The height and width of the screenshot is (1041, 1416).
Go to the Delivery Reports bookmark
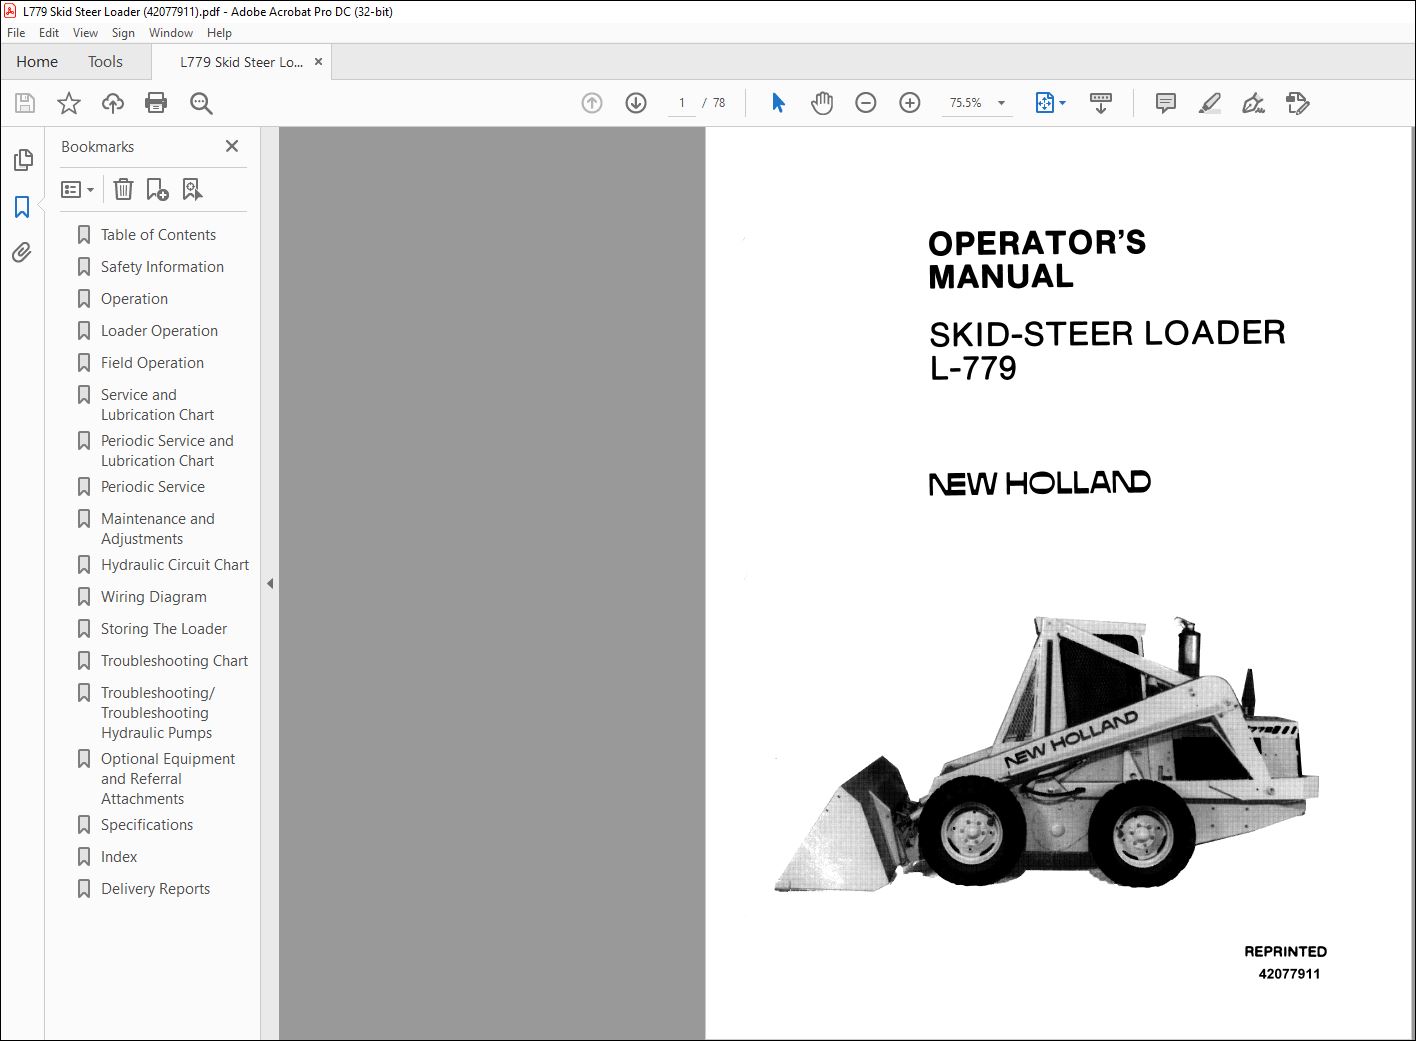tap(155, 889)
